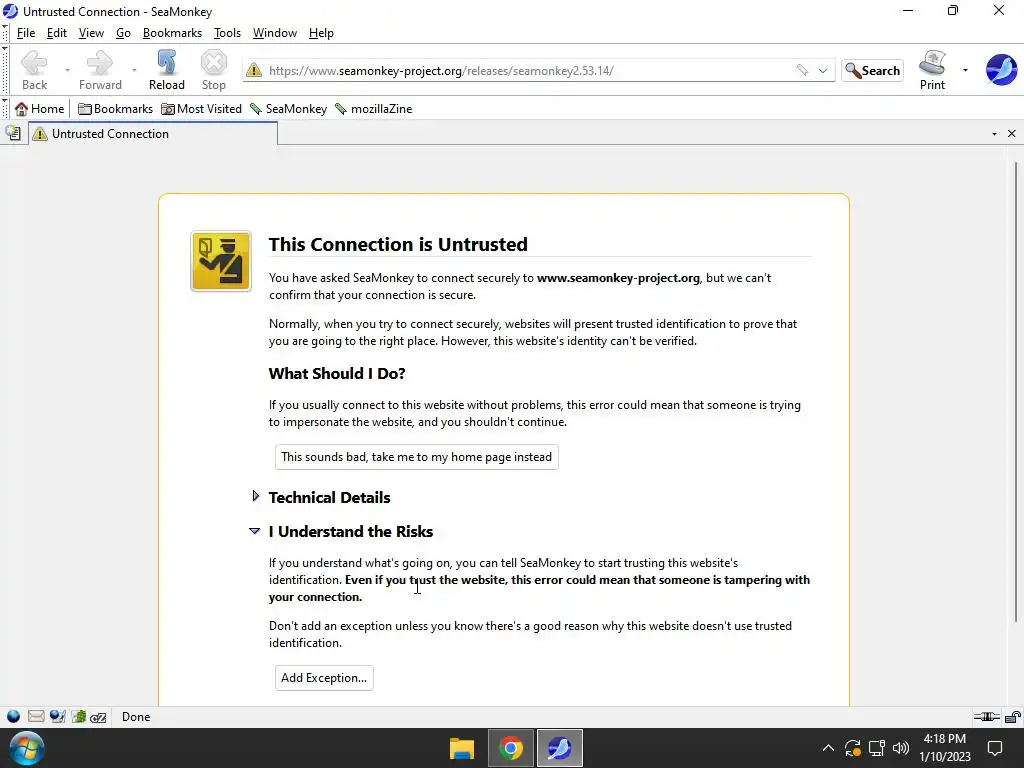Click the This Connection is Untrusted heading
The image size is (1024, 768).
(398, 244)
